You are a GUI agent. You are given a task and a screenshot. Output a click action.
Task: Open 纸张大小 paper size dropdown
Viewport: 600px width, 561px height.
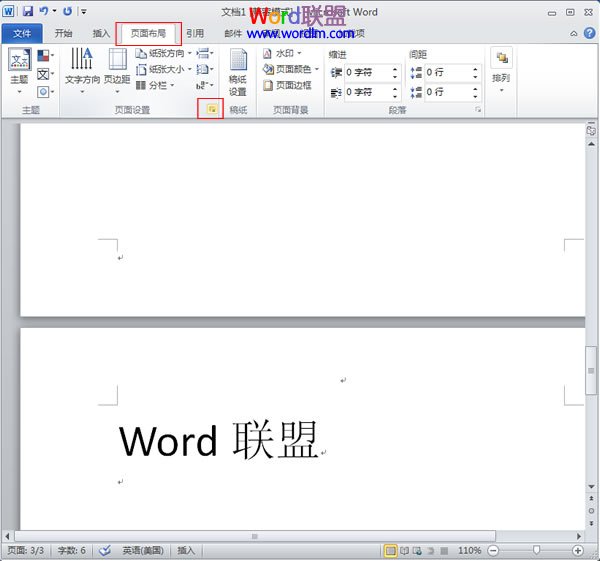[x=164, y=69]
